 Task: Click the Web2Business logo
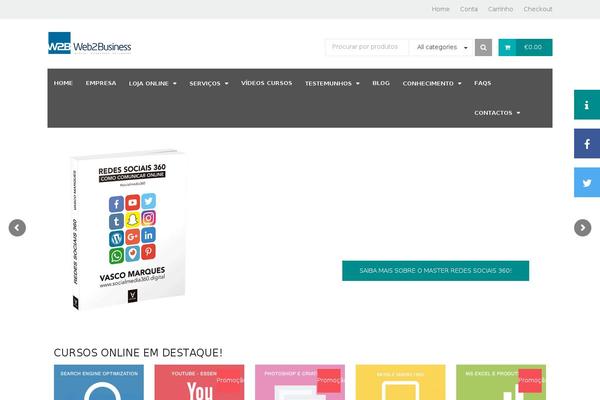[x=90, y=43]
